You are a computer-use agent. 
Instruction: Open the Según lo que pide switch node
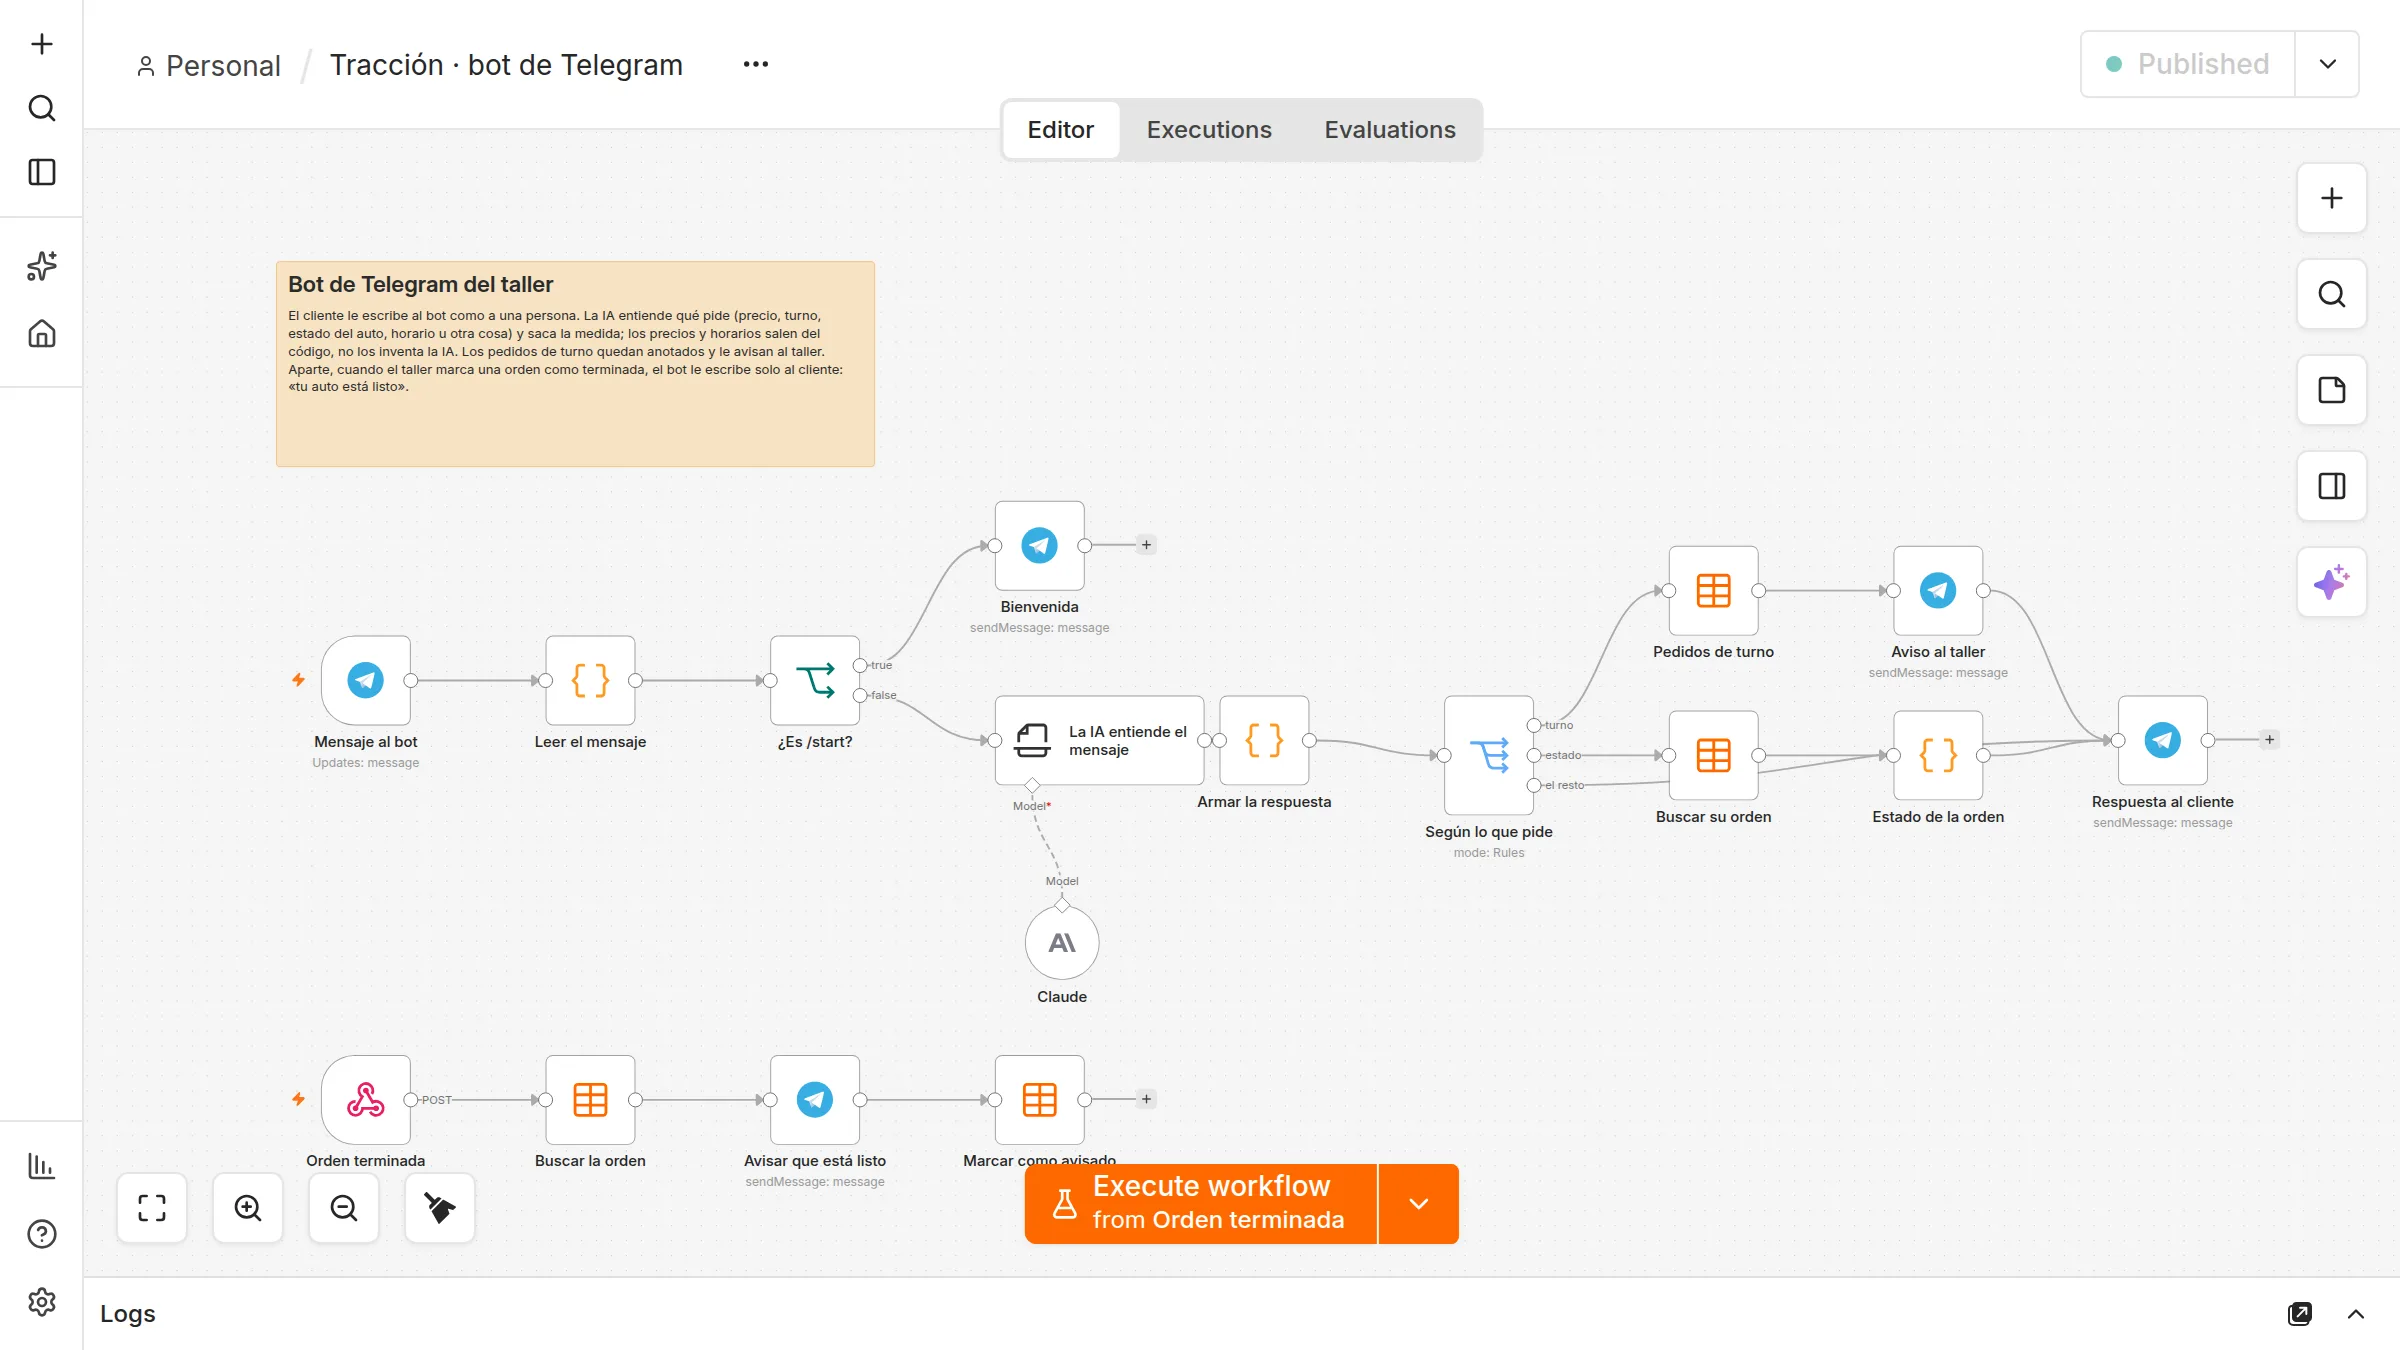[1489, 755]
